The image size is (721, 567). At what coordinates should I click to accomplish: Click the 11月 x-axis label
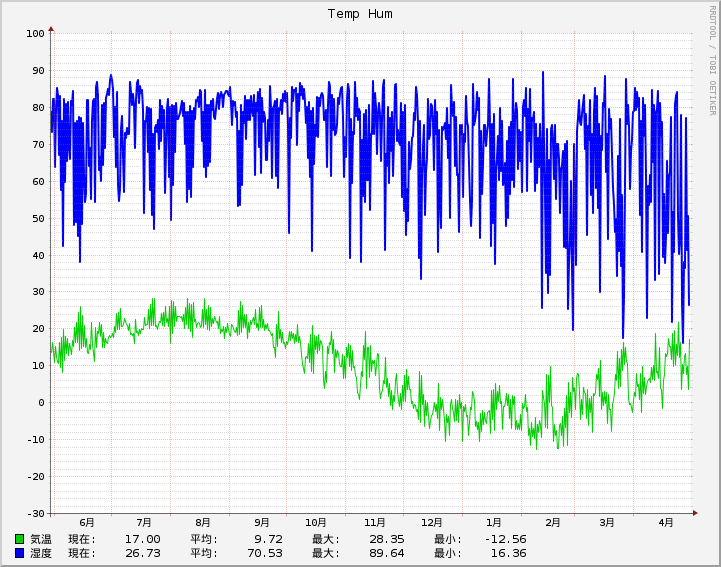(375, 523)
